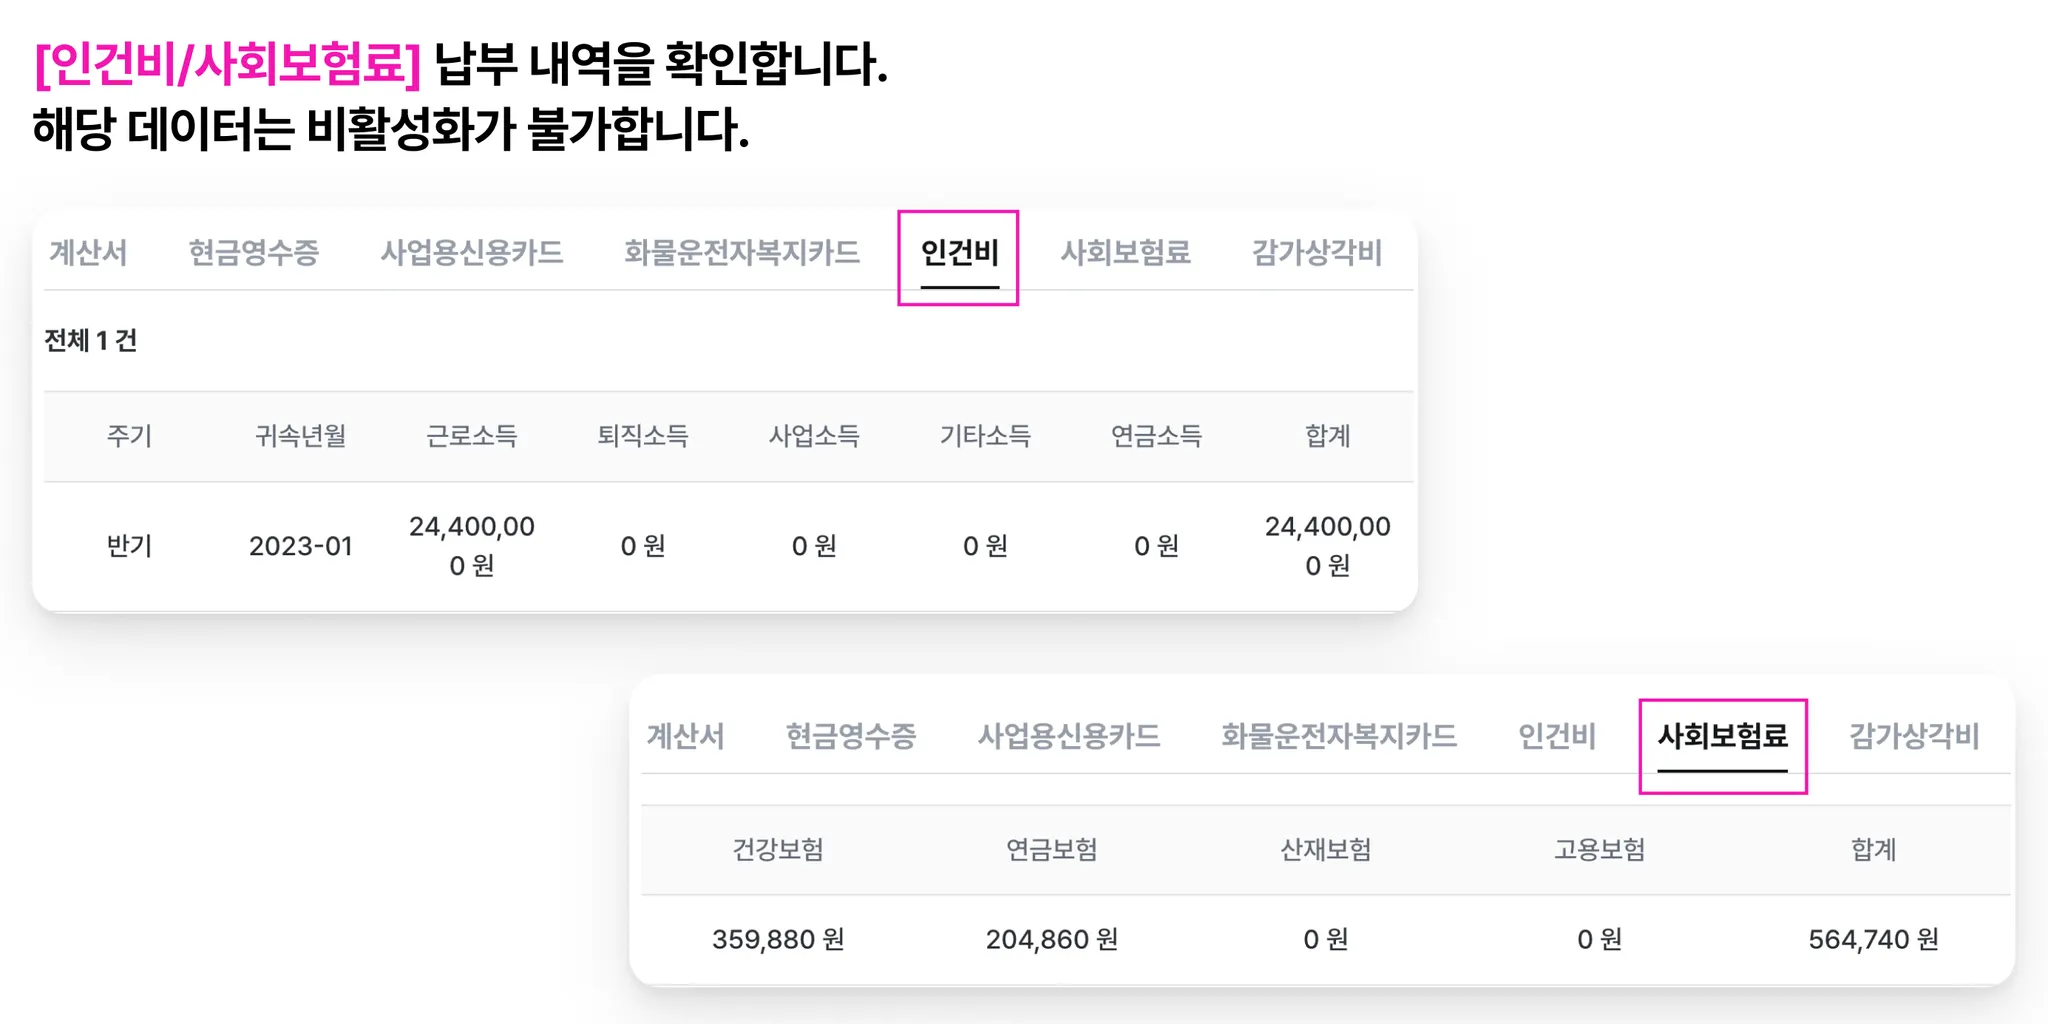
Task: Click the 근로소득 column header
Action: [471, 436]
